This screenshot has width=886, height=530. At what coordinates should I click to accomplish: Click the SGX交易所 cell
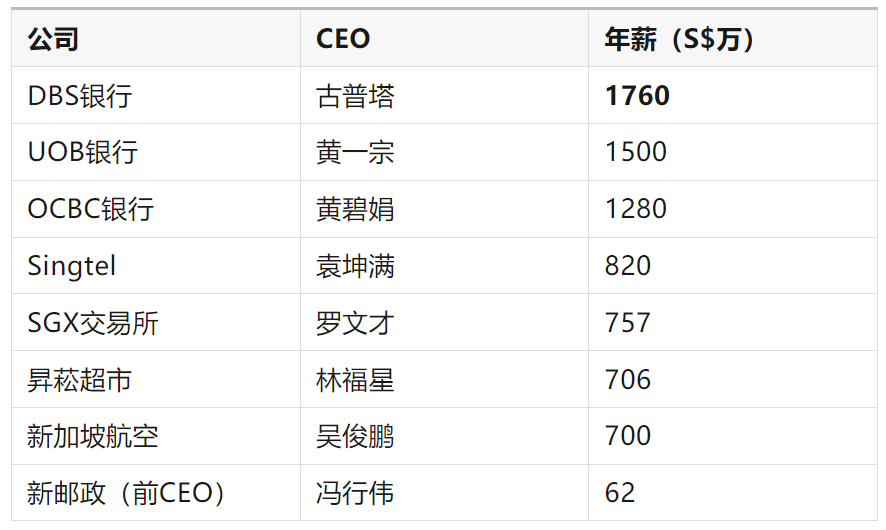(156, 323)
